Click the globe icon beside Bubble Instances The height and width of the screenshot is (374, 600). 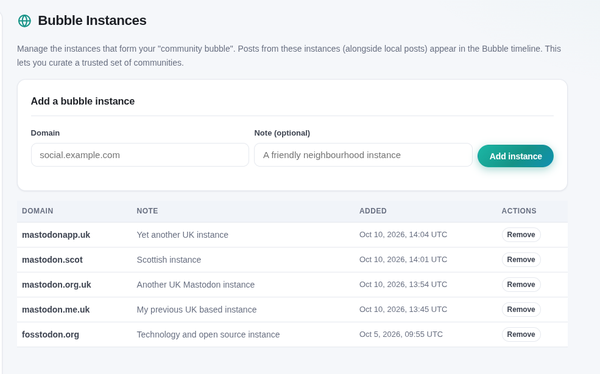point(24,21)
